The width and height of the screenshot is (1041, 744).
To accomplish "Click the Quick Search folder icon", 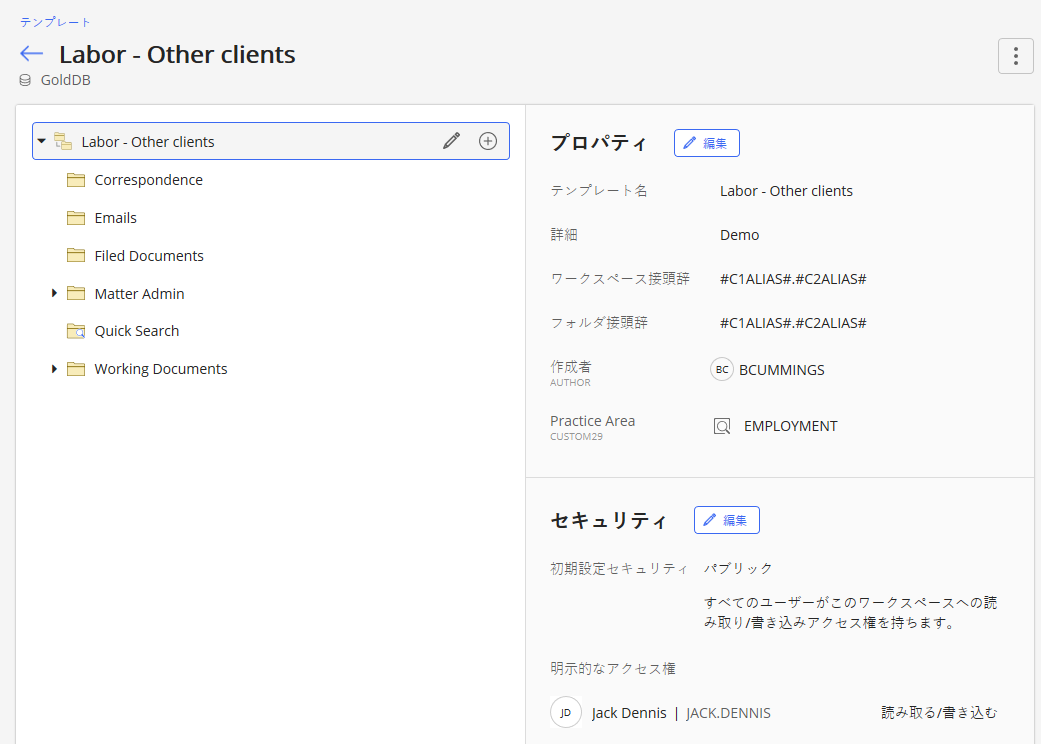I will coord(76,331).
